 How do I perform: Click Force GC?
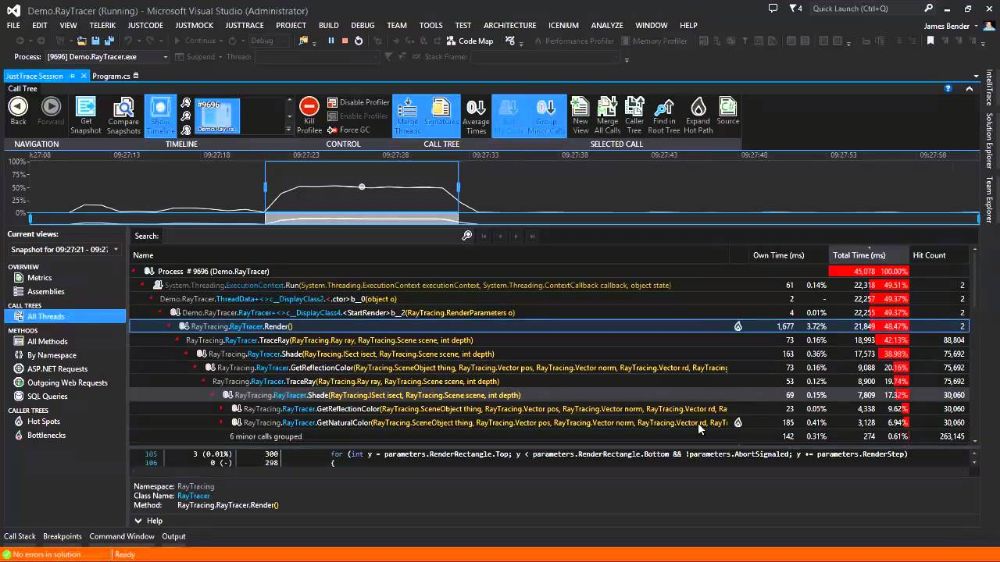click(348, 130)
